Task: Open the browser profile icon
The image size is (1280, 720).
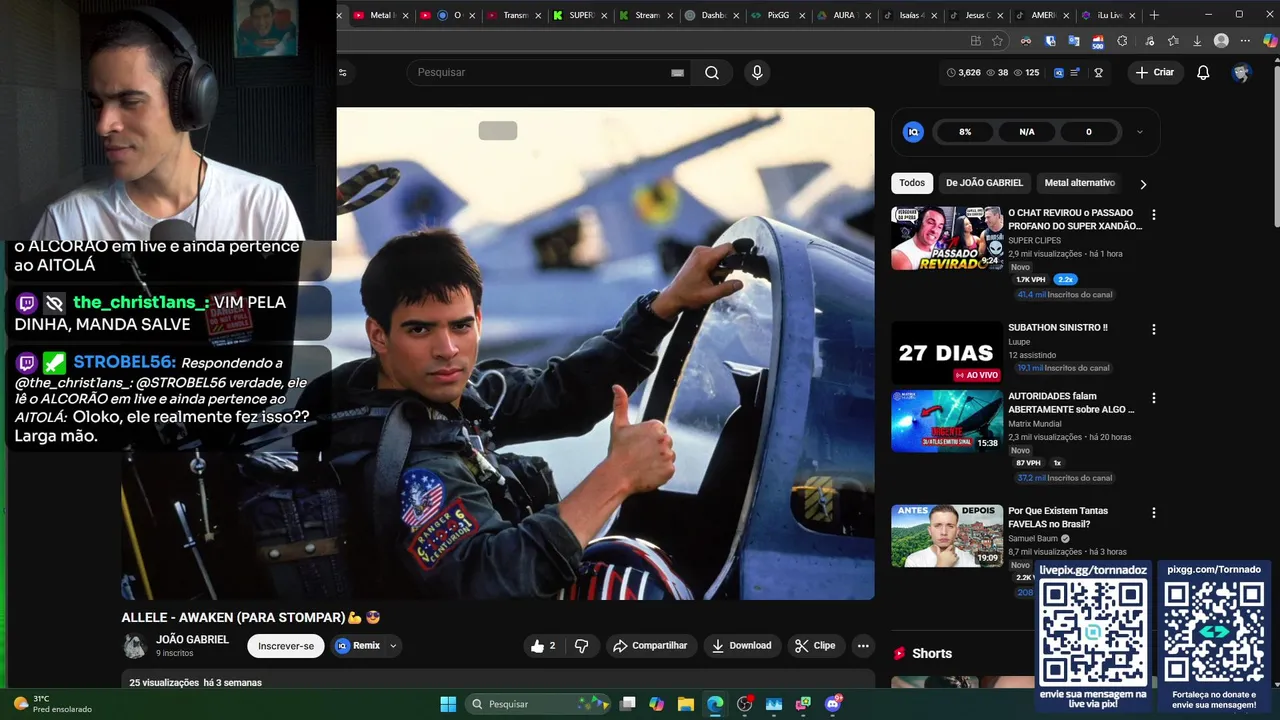Action: tap(1221, 41)
